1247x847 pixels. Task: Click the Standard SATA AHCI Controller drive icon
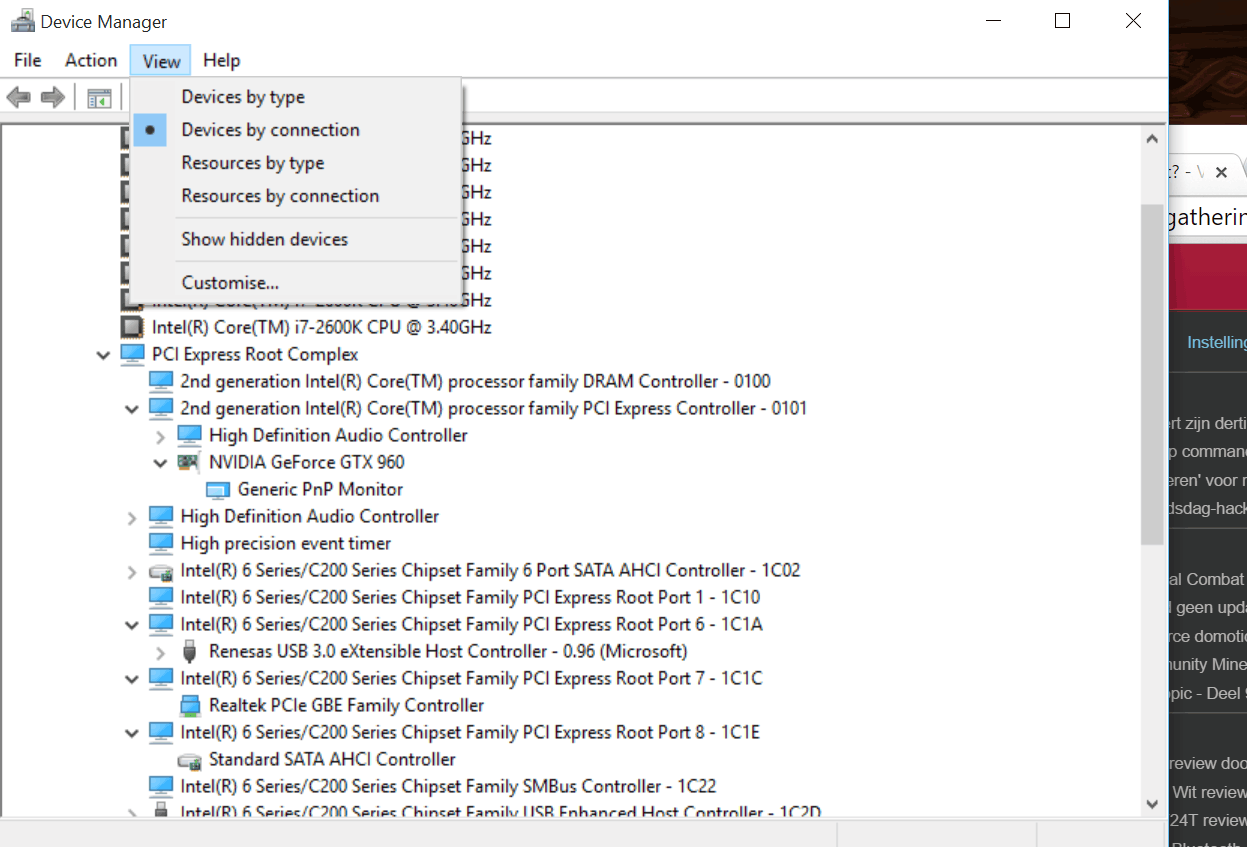(189, 759)
